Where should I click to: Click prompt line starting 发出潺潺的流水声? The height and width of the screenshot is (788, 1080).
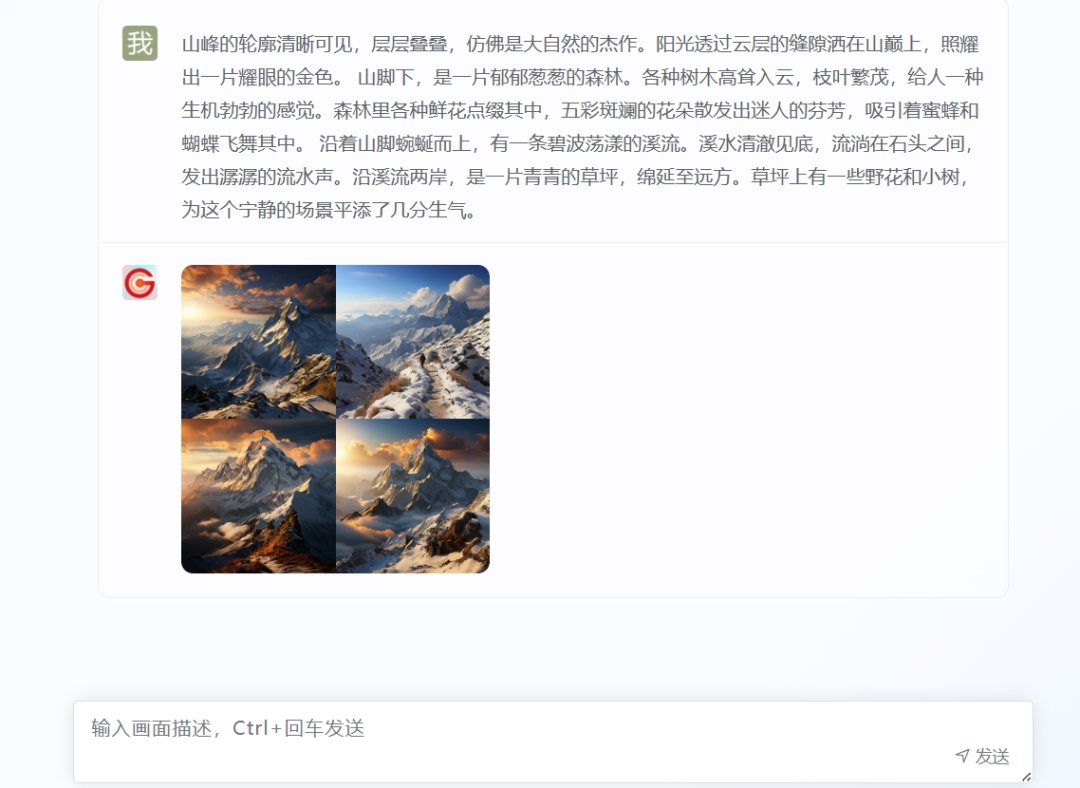click(575, 176)
